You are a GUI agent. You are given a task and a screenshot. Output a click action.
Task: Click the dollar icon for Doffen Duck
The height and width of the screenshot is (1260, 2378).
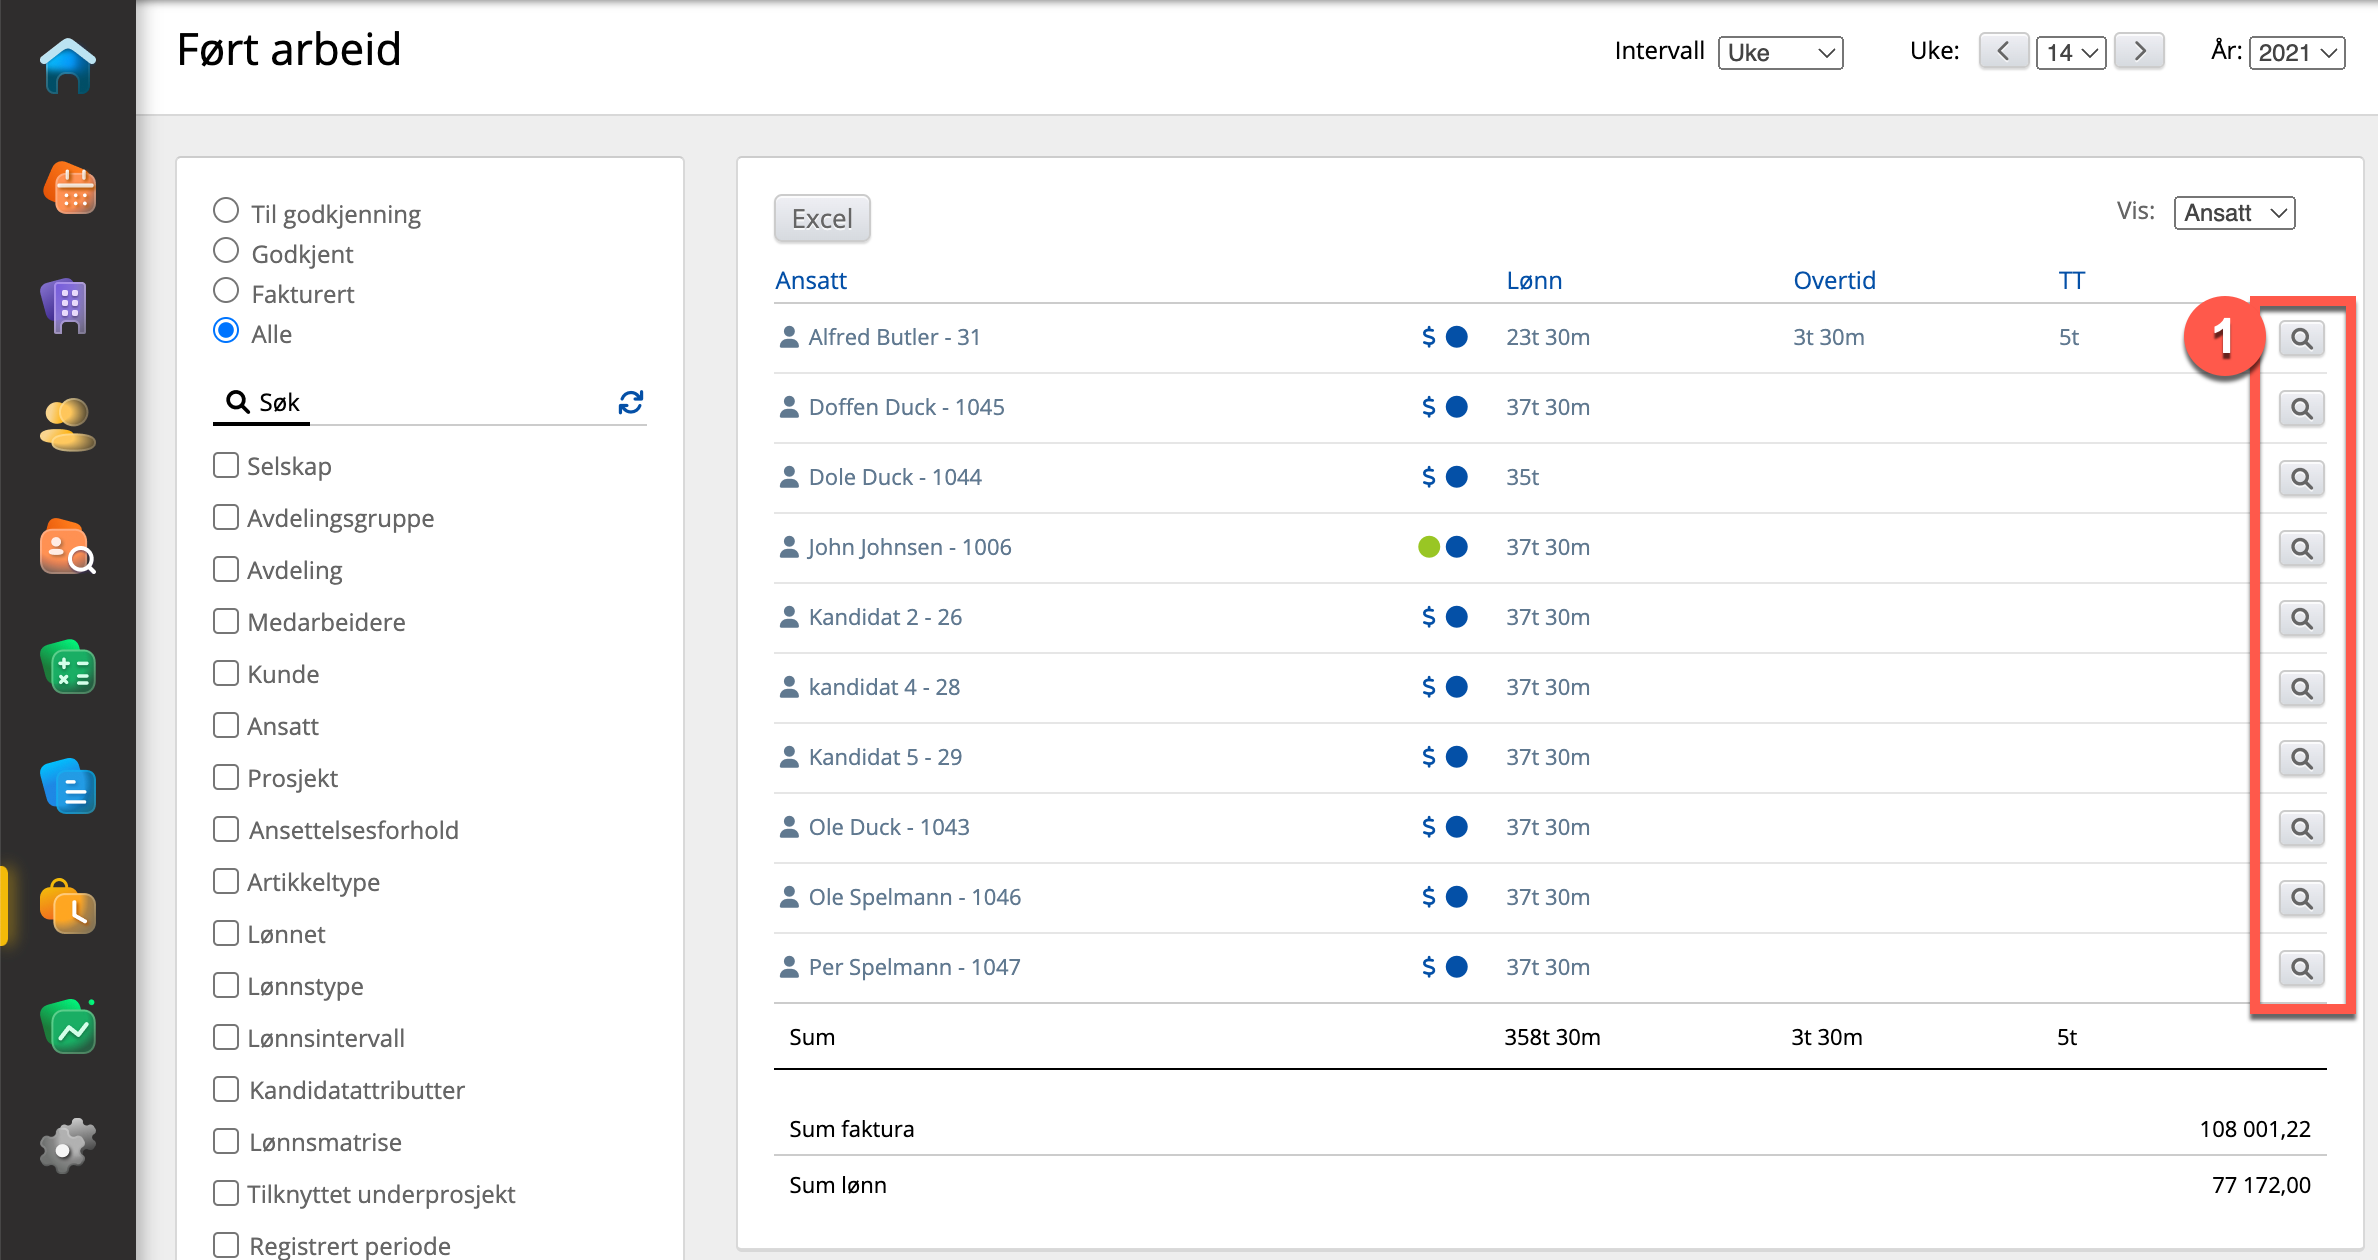[x=1428, y=407]
